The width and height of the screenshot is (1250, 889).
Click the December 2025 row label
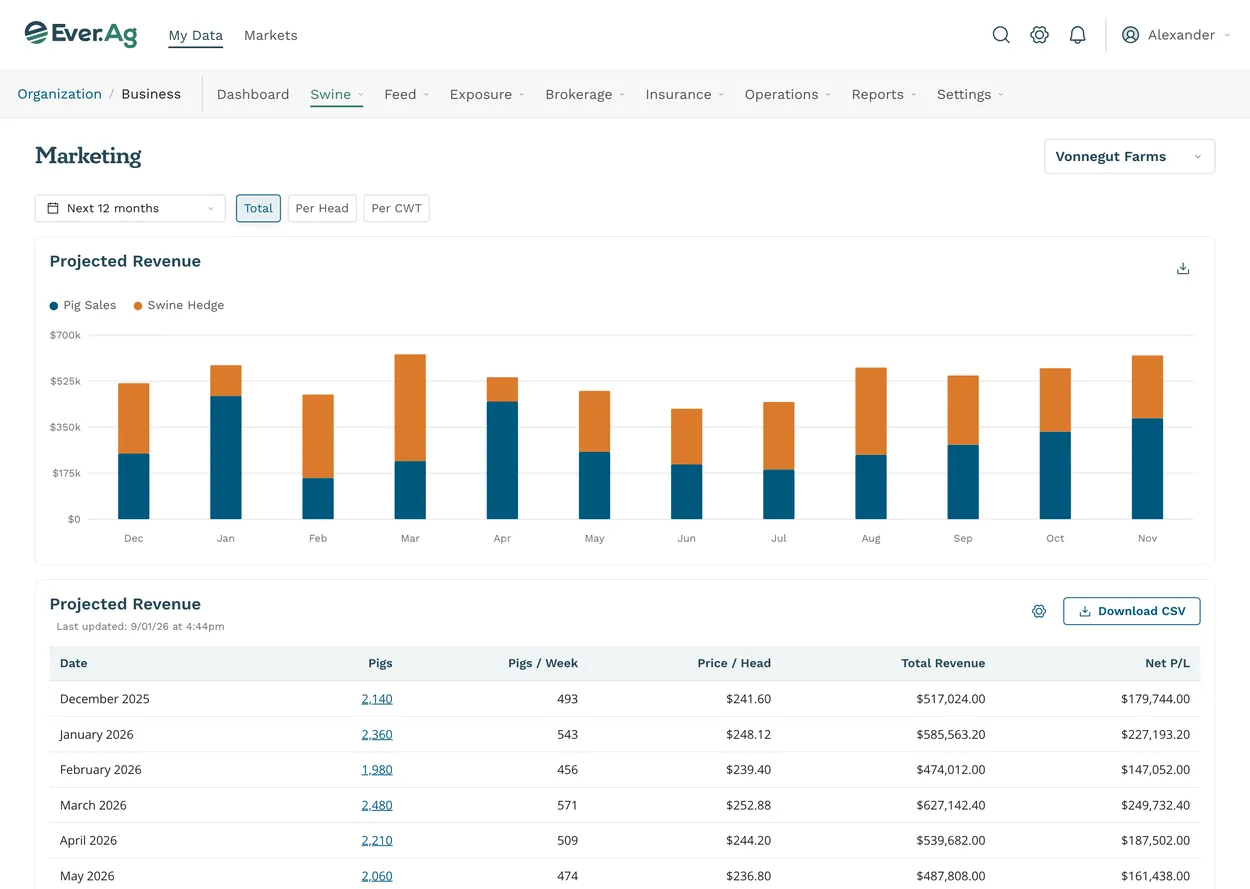point(104,699)
